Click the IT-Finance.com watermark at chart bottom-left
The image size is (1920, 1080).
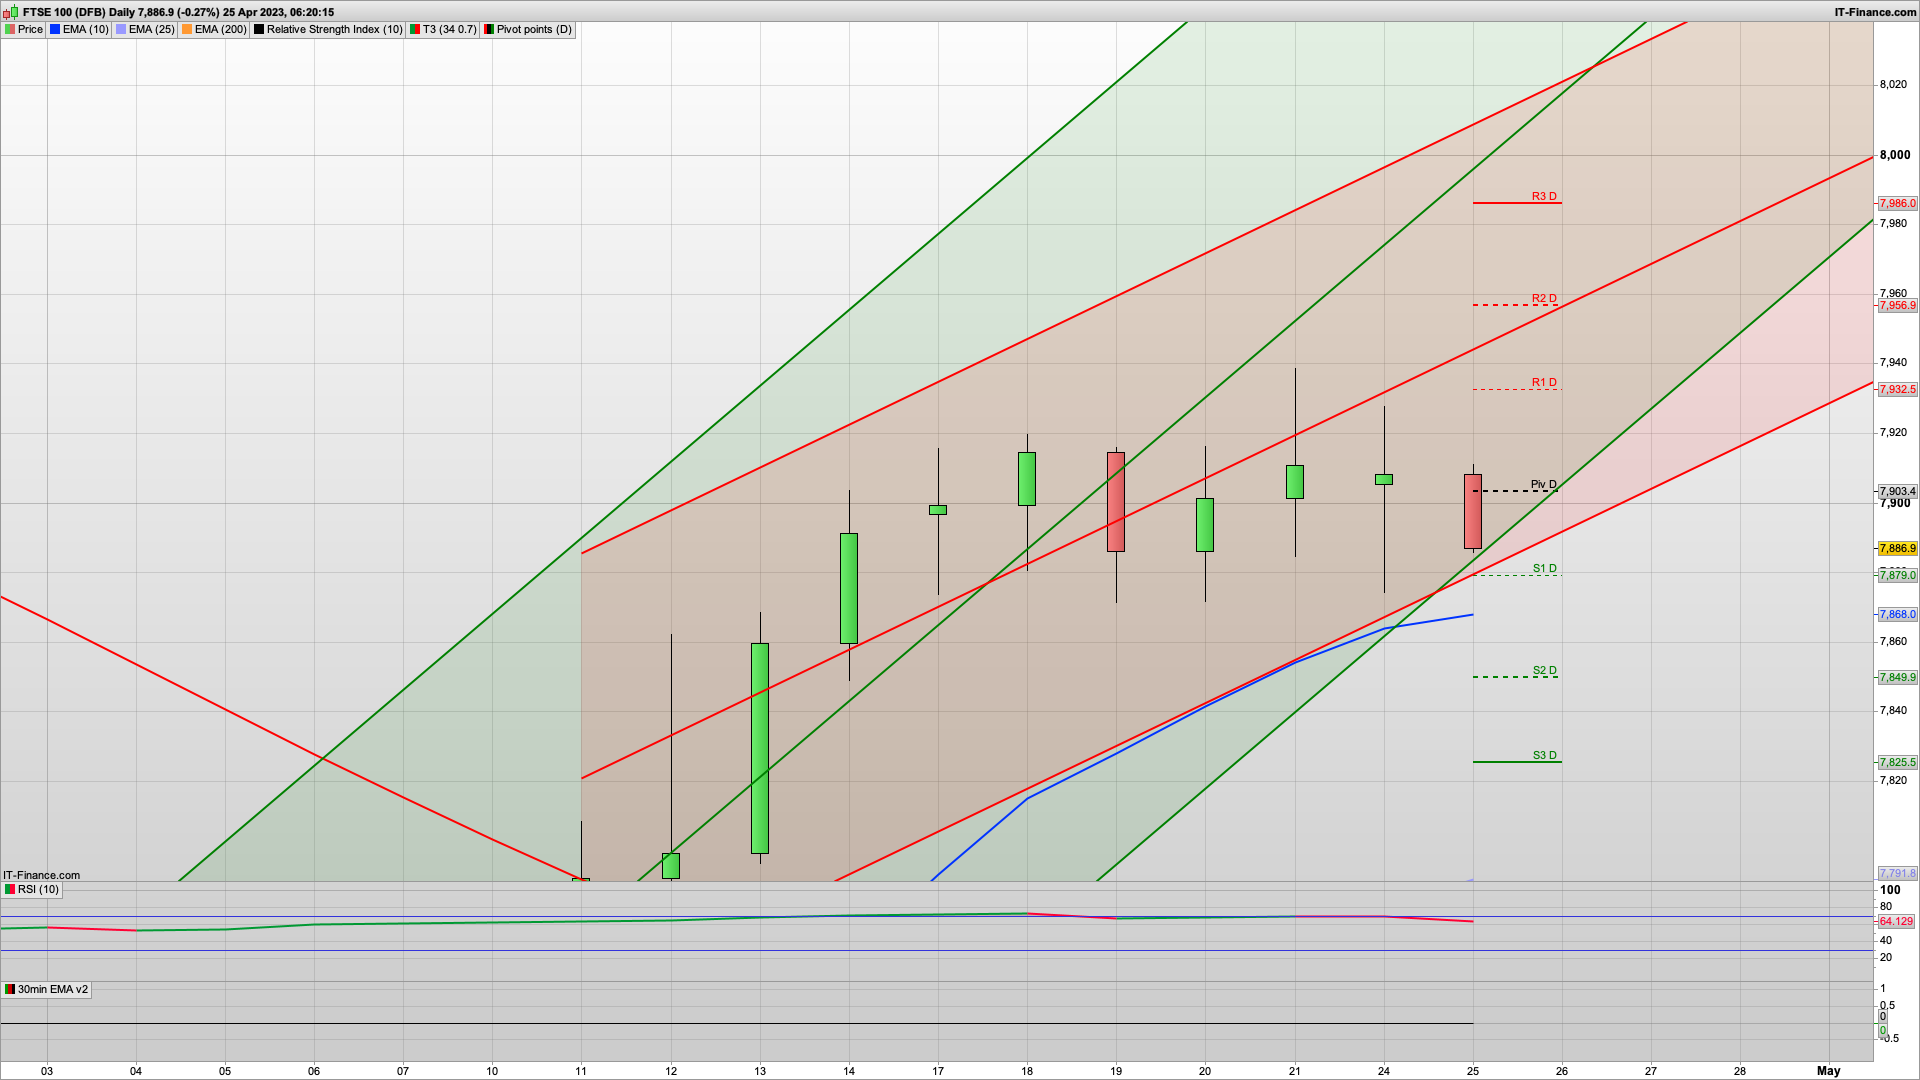click(41, 875)
